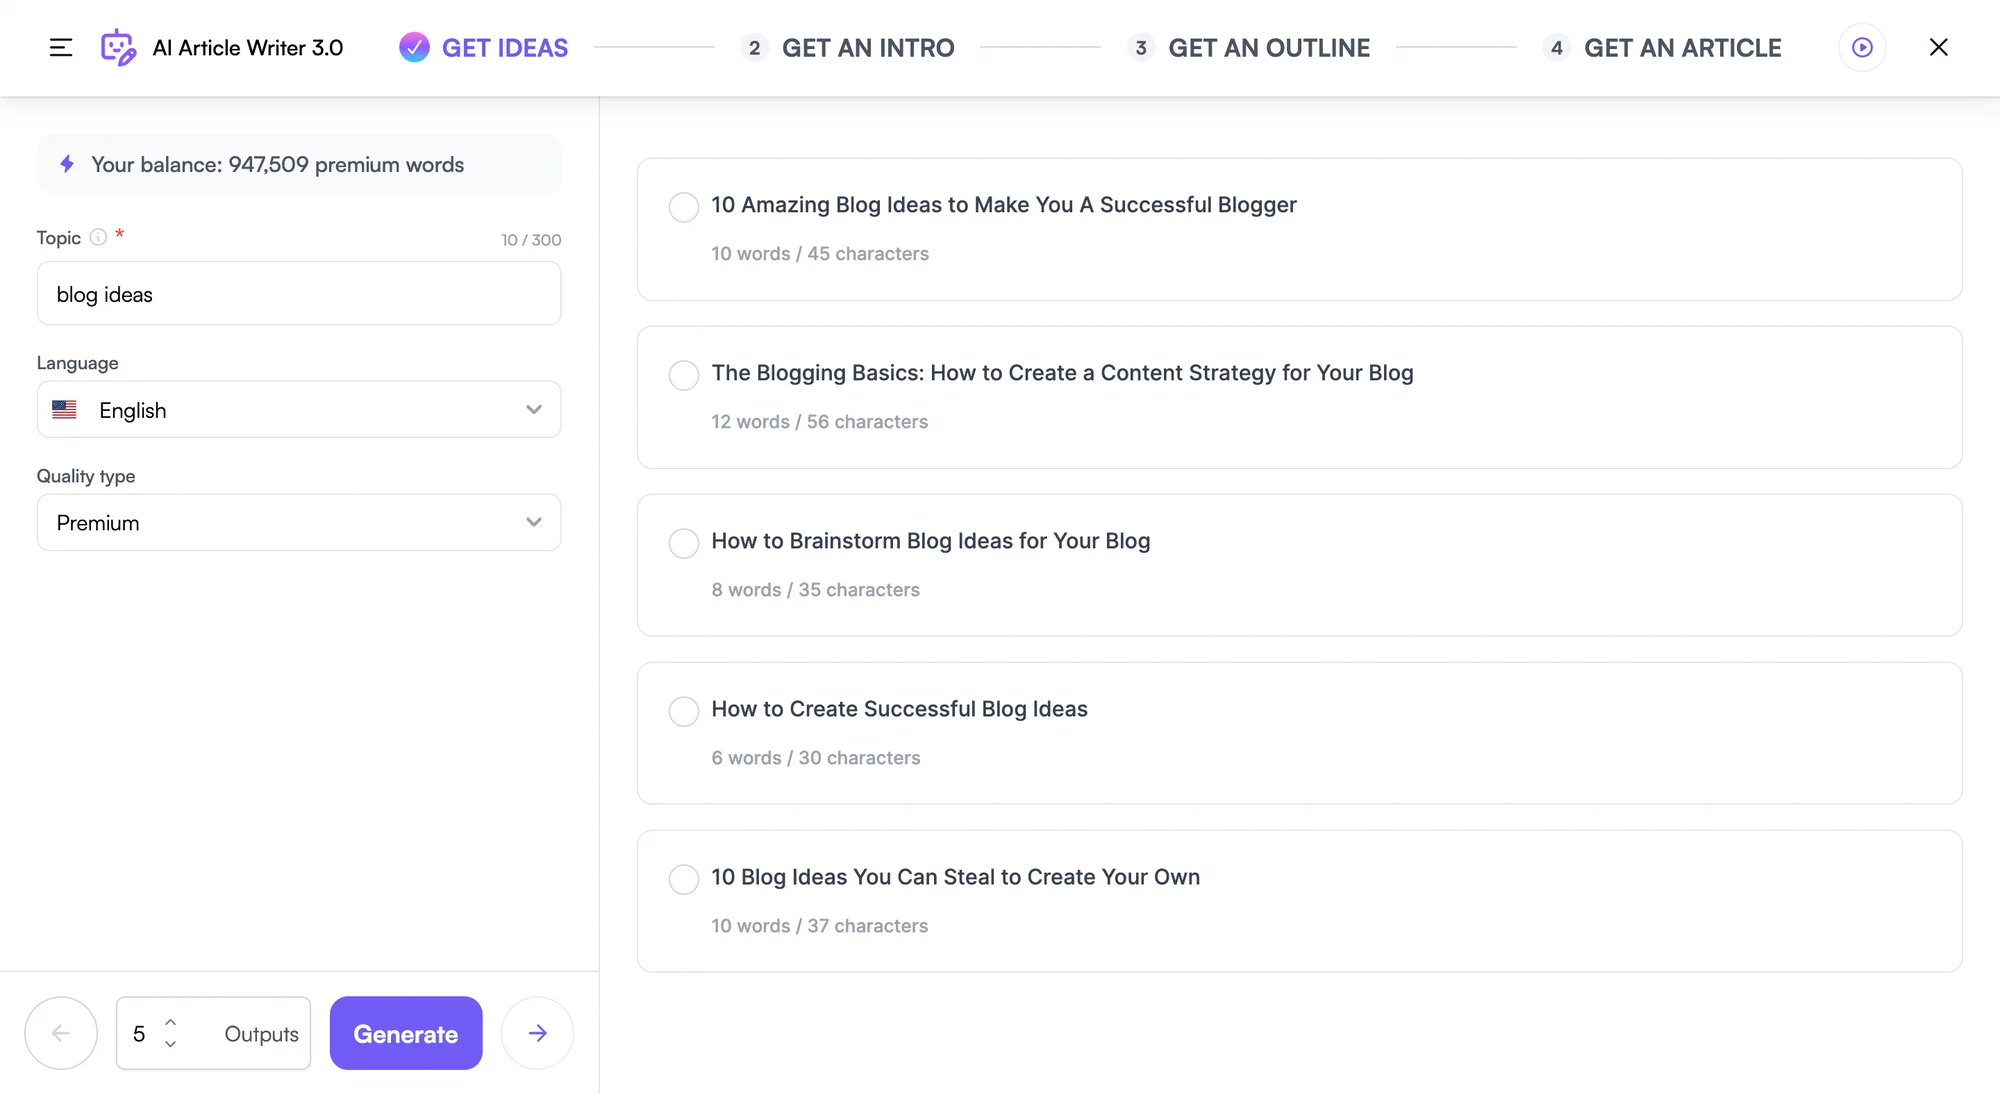The height and width of the screenshot is (1094, 2000).
Task: Decrease outputs count with down arrow
Action: click(x=170, y=1044)
